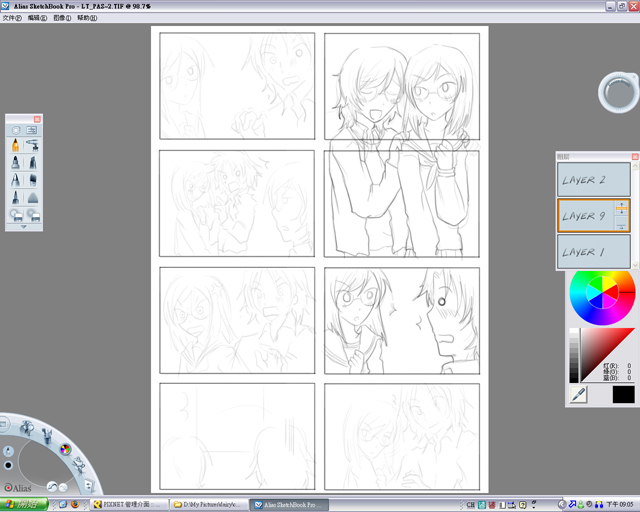Open the 幫助 (Help) menu

[x=87, y=18]
